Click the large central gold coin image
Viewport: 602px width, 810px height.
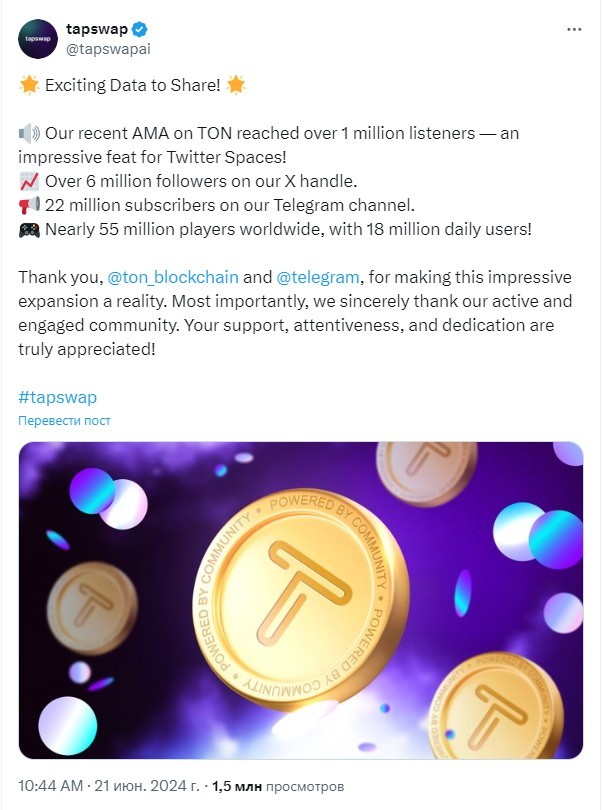301,598
